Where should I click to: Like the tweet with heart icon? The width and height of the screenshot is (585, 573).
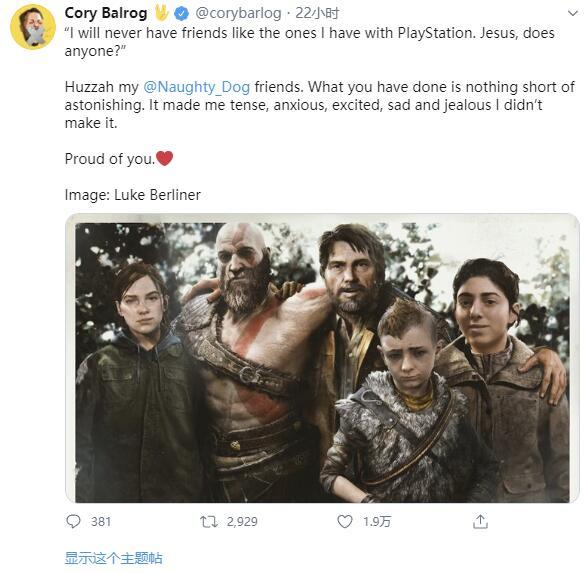[x=345, y=521]
